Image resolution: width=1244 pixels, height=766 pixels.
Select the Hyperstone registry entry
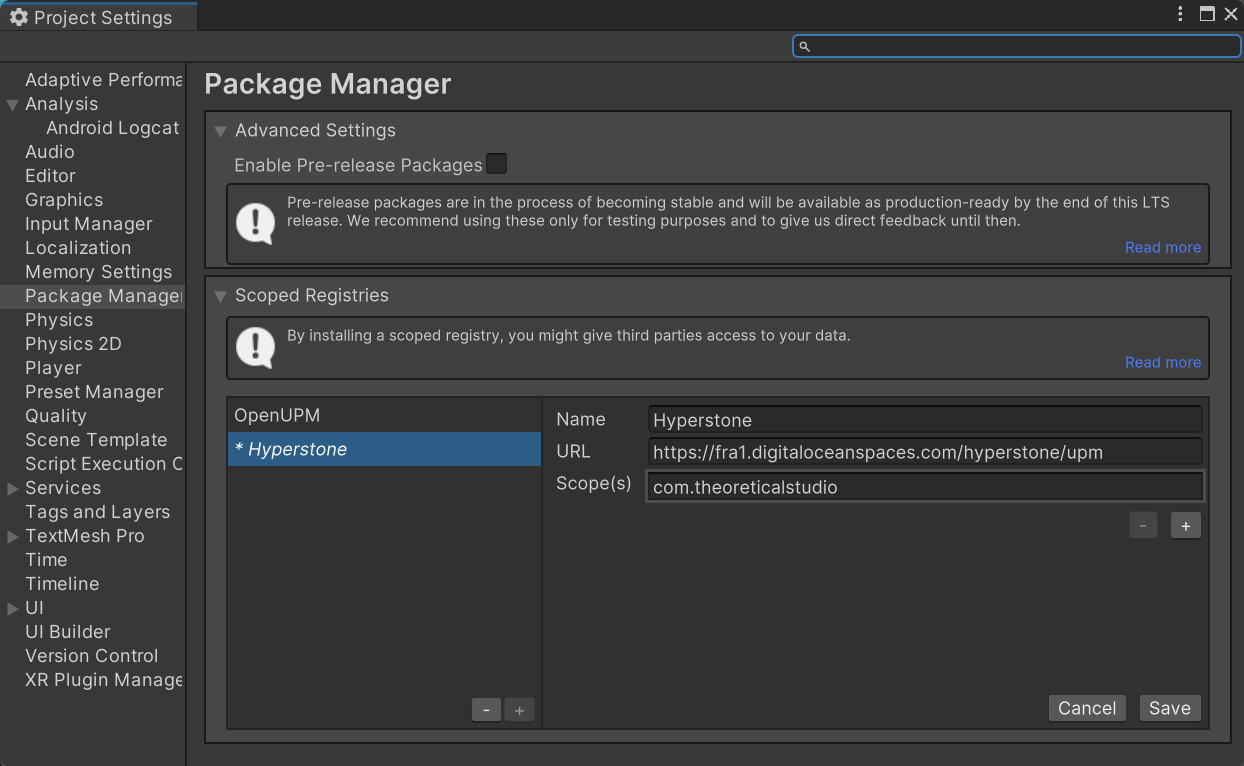click(x=384, y=449)
